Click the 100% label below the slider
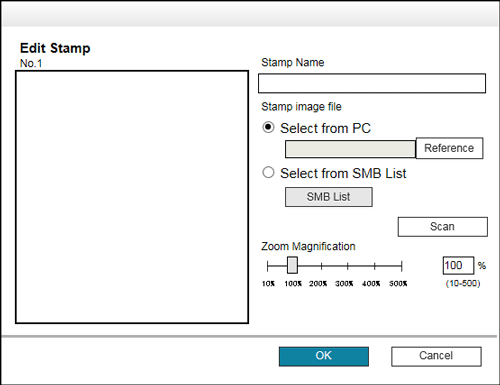Viewport: 500px width, 385px height. coord(293,284)
